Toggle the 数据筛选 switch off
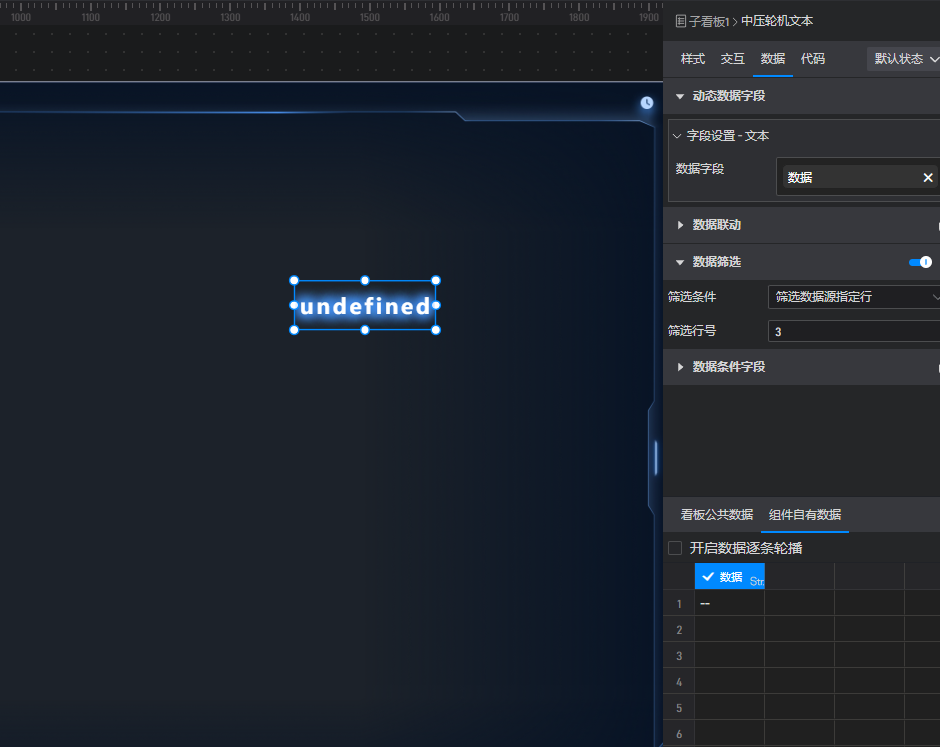The height and width of the screenshot is (747, 940). (920, 262)
